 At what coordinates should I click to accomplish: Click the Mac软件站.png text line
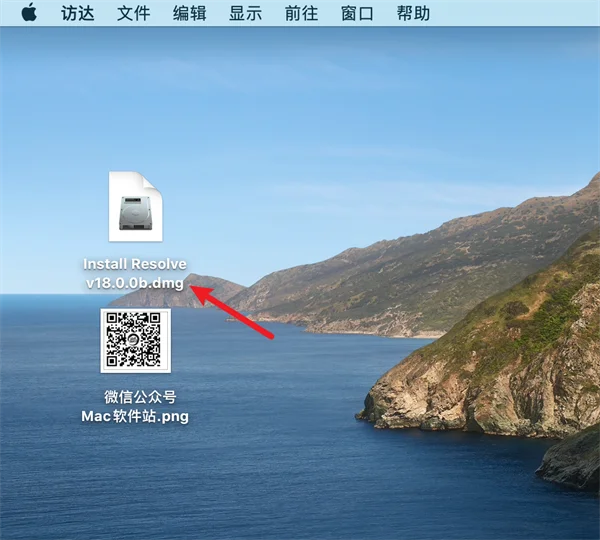[x=135, y=416]
